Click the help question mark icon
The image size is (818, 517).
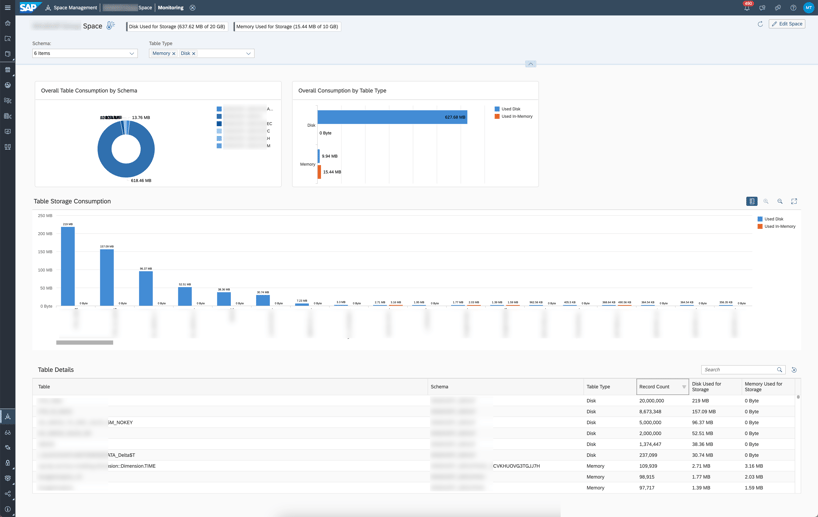pyautogui.click(x=793, y=8)
